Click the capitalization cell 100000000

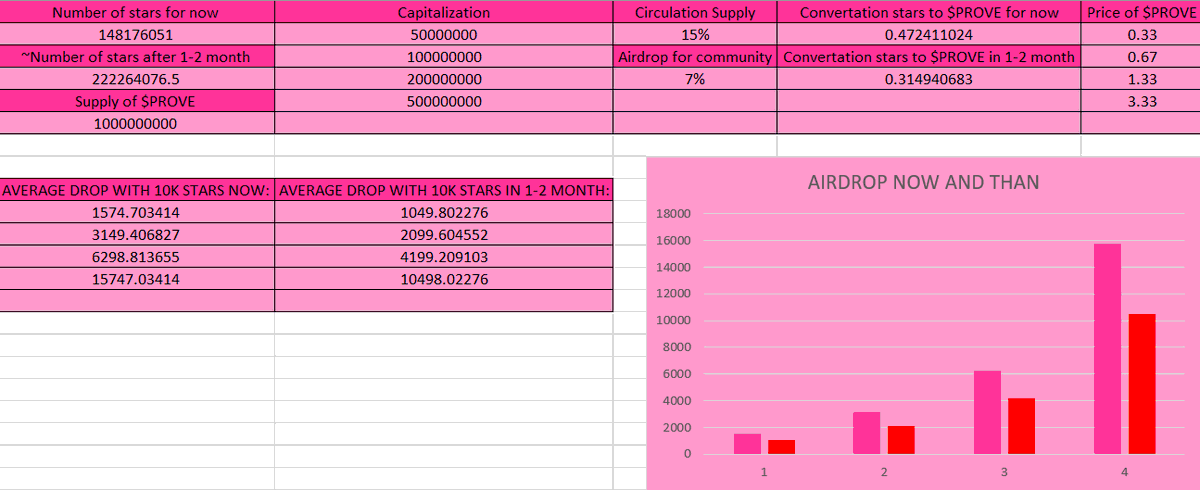point(444,57)
